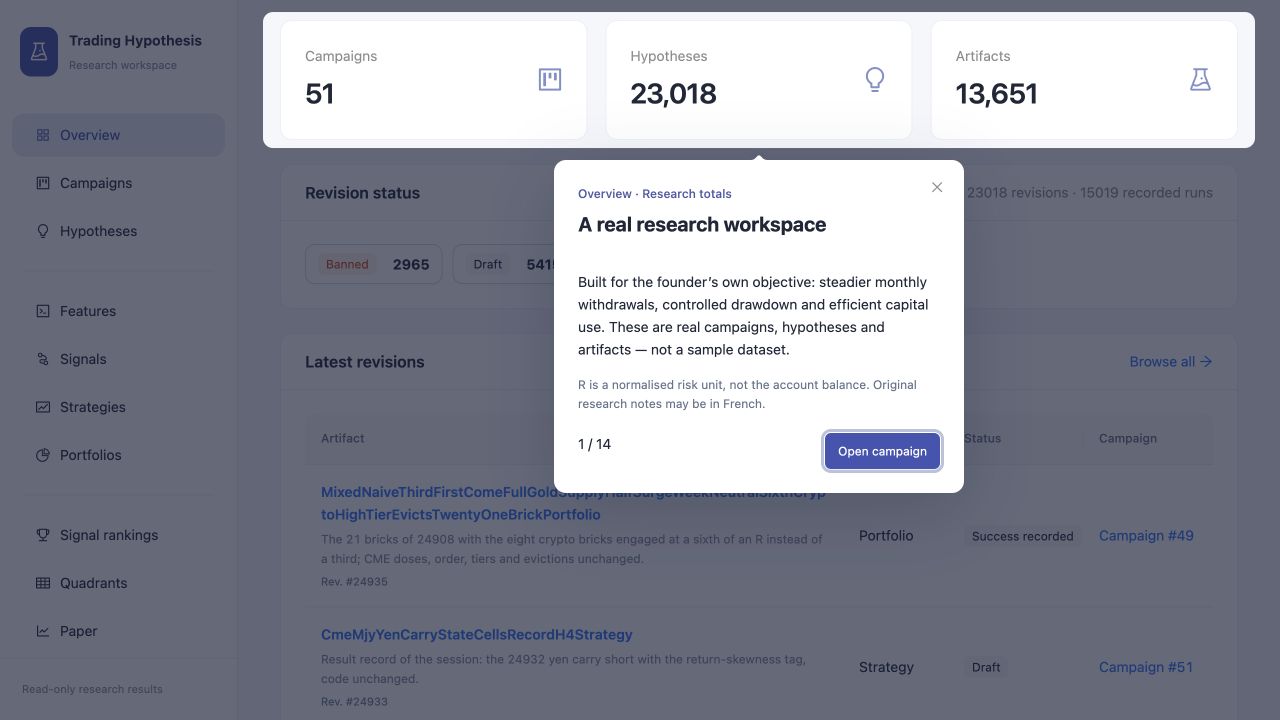Open Hypotheses from the sidebar

pos(118,231)
